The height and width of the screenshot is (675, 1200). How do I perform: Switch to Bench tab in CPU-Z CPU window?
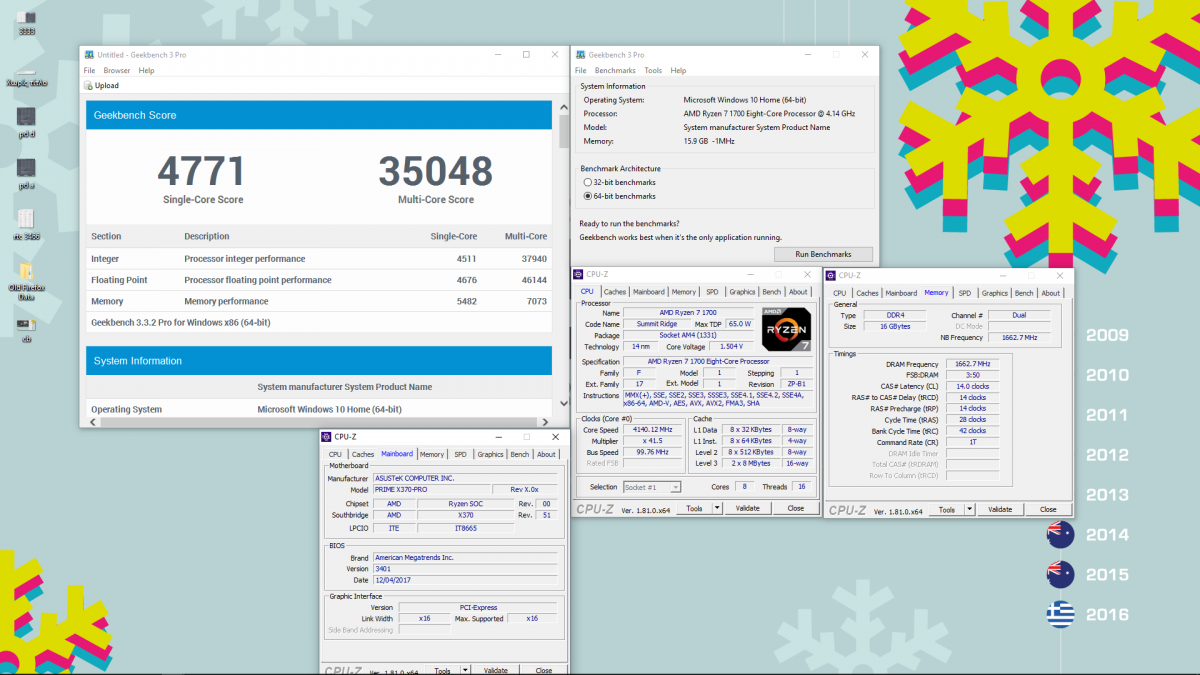[x=772, y=292]
